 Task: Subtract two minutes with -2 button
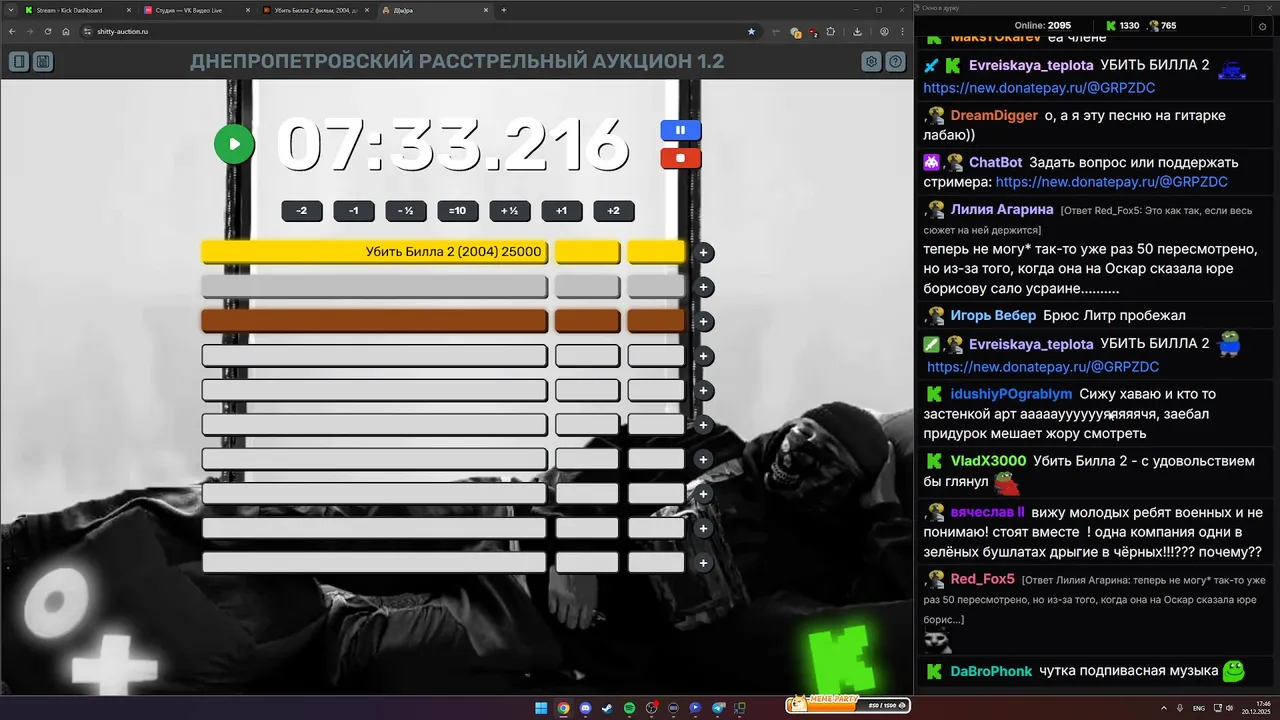301,211
